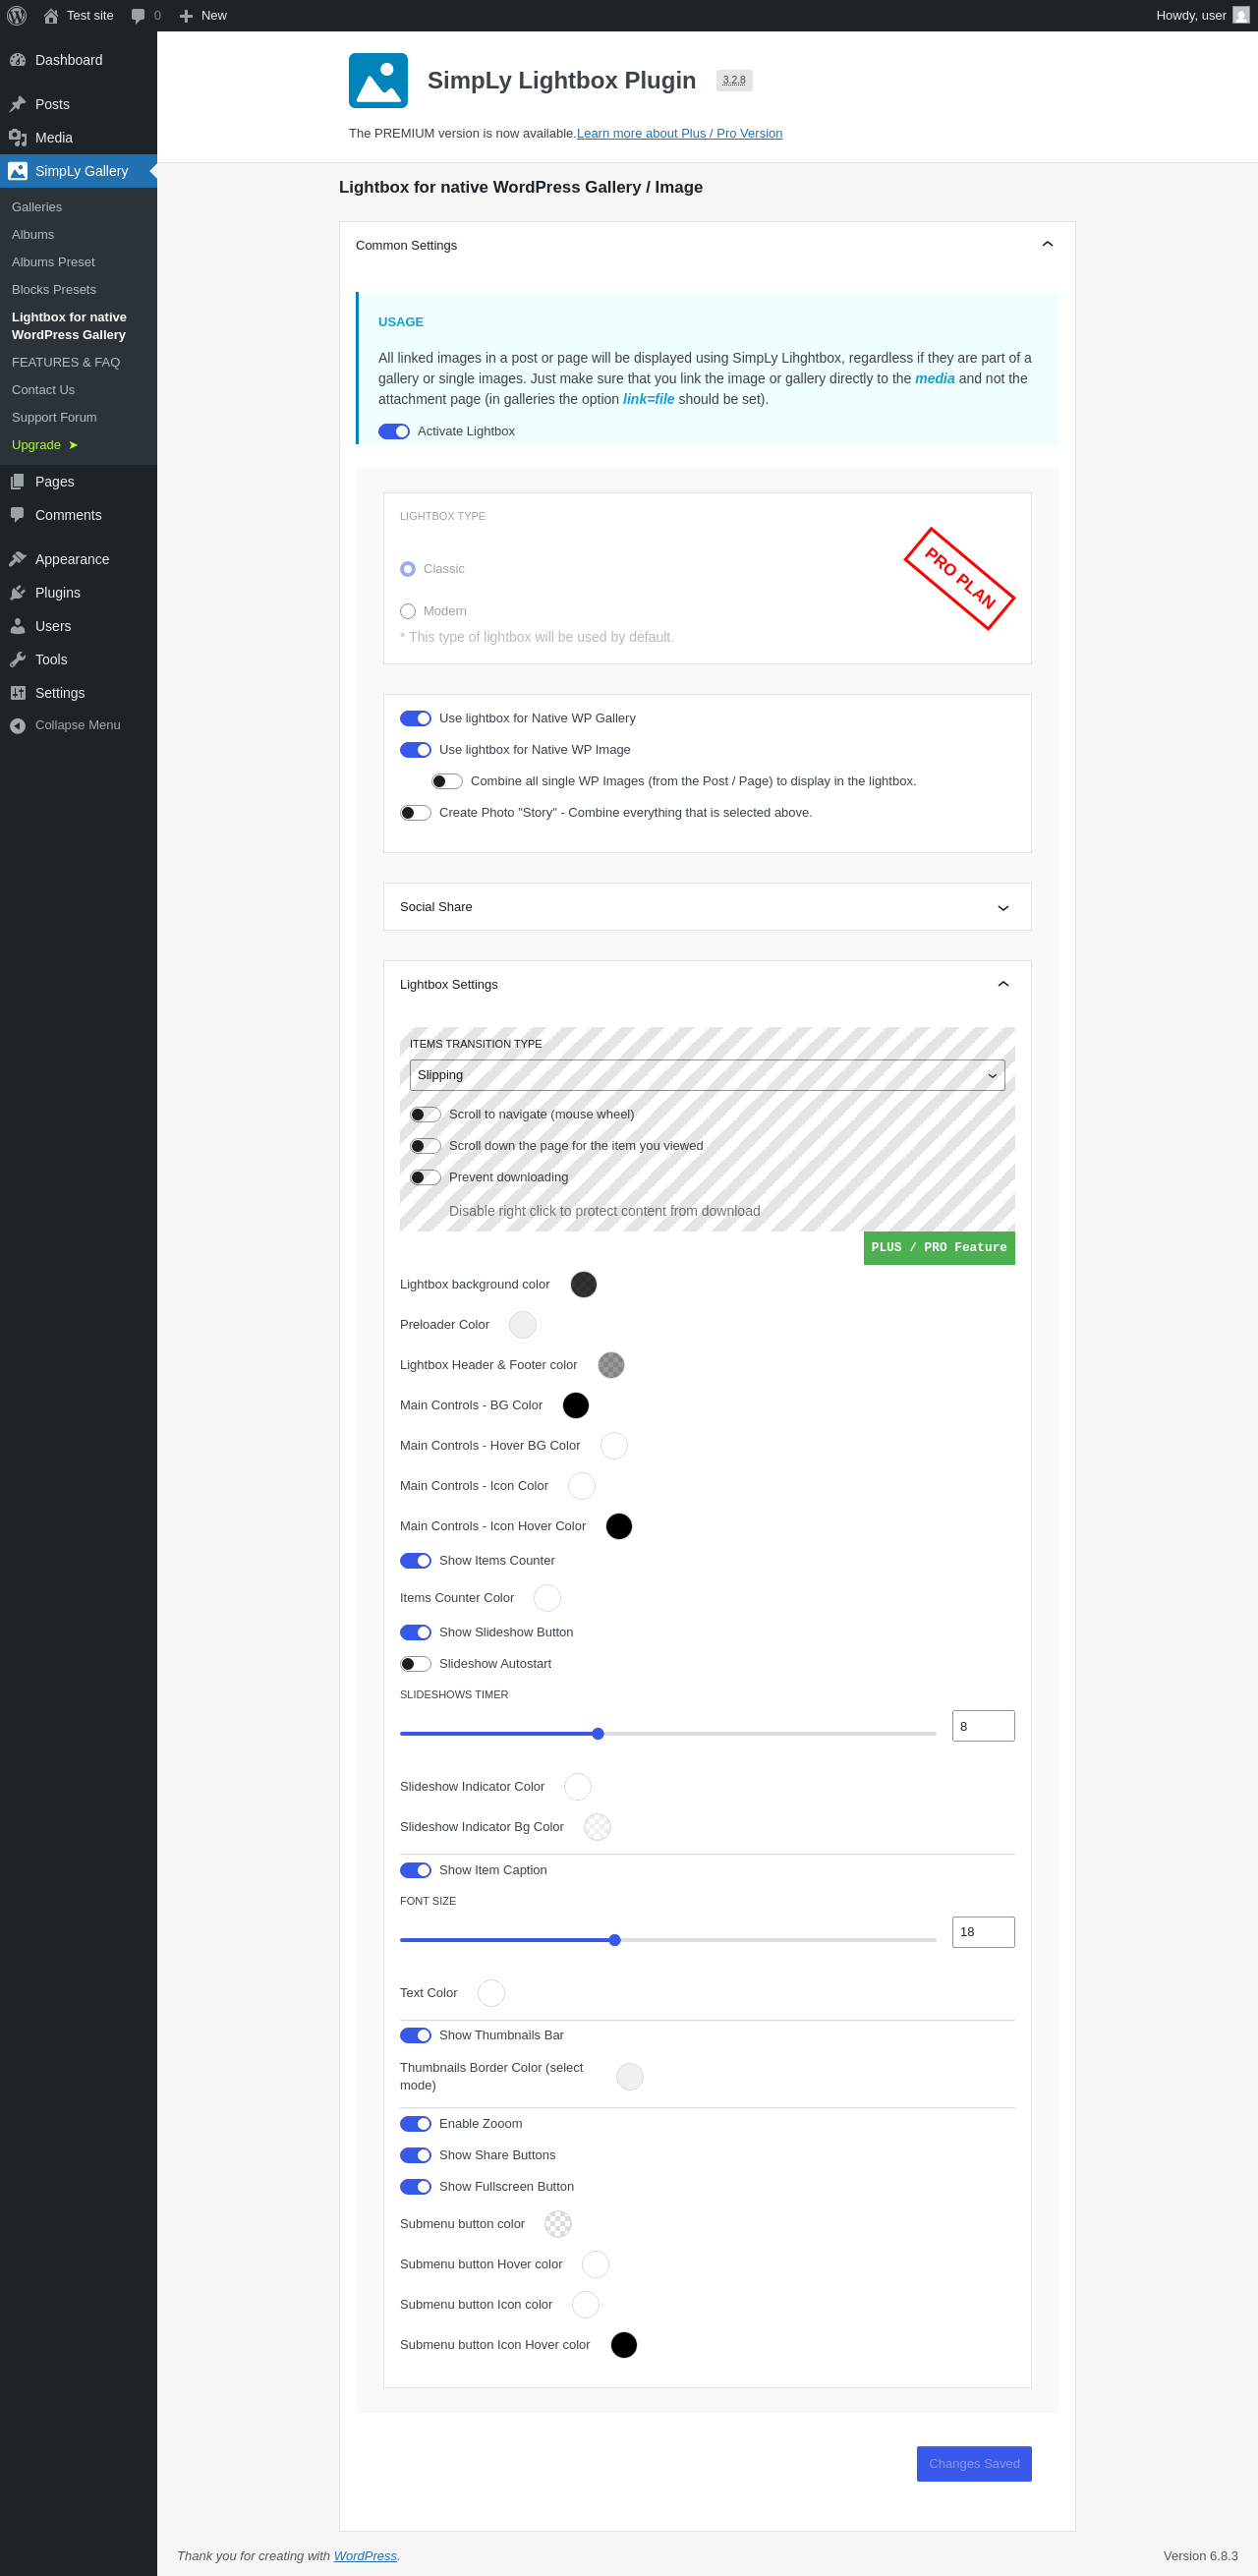Screen dimensions: 1258x2576
Task: Click the Slideshows Timer slider handle
Action: tap(598, 1734)
